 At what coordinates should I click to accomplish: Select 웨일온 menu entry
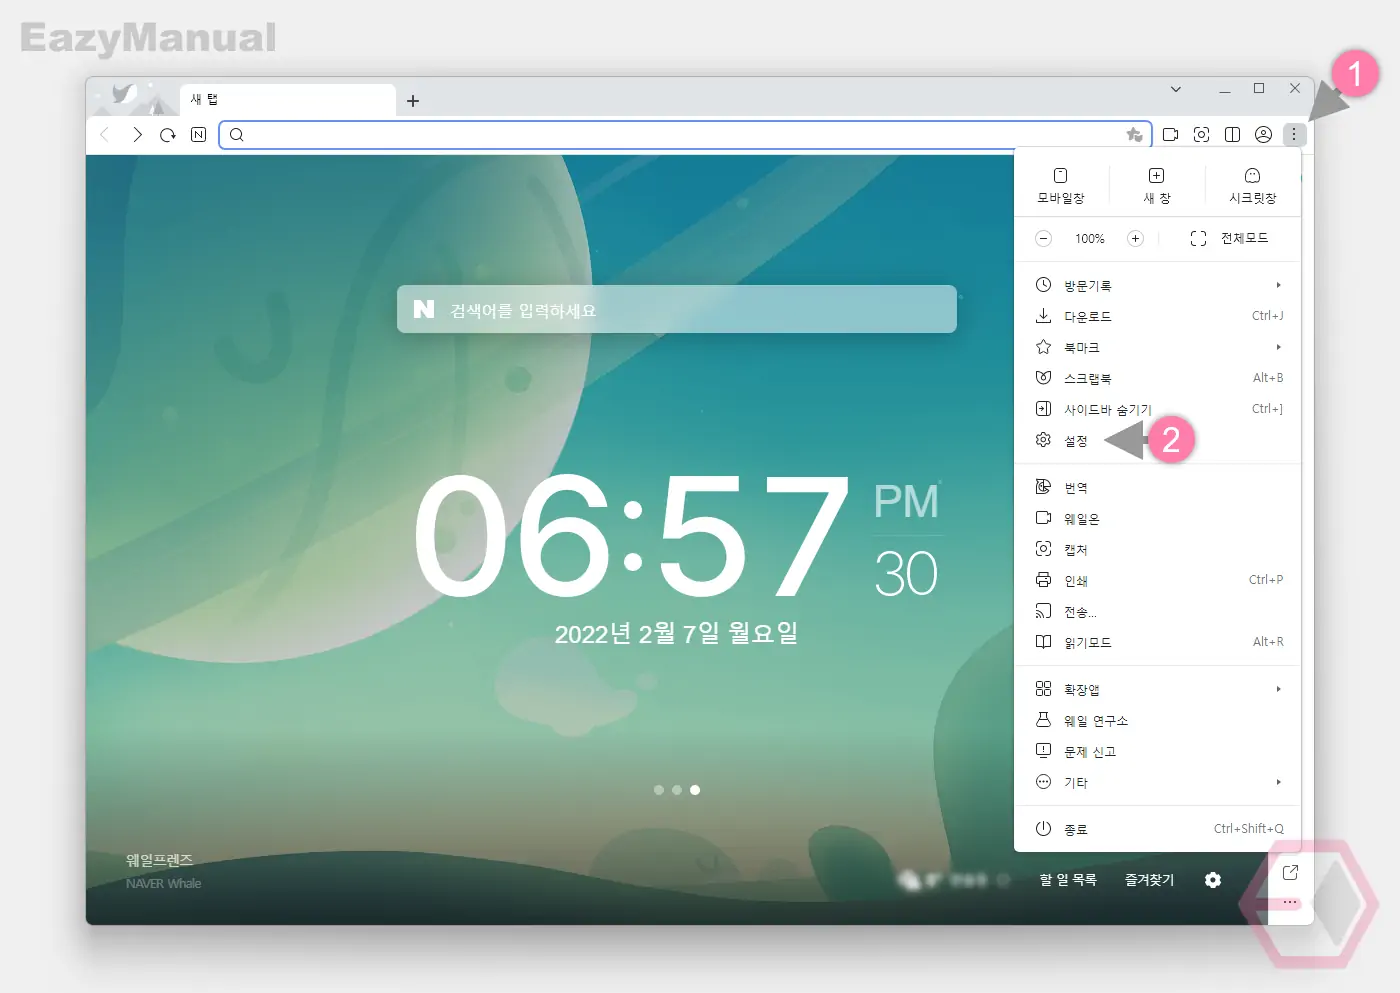click(x=1158, y=519)
